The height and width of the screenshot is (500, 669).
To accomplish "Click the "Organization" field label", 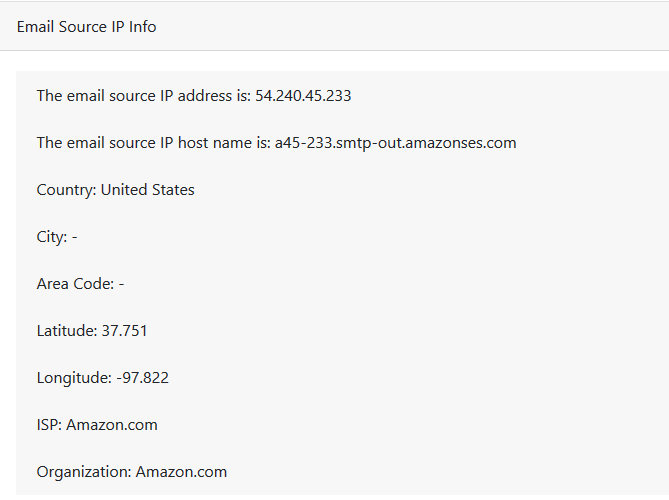I will pos(84,472).
